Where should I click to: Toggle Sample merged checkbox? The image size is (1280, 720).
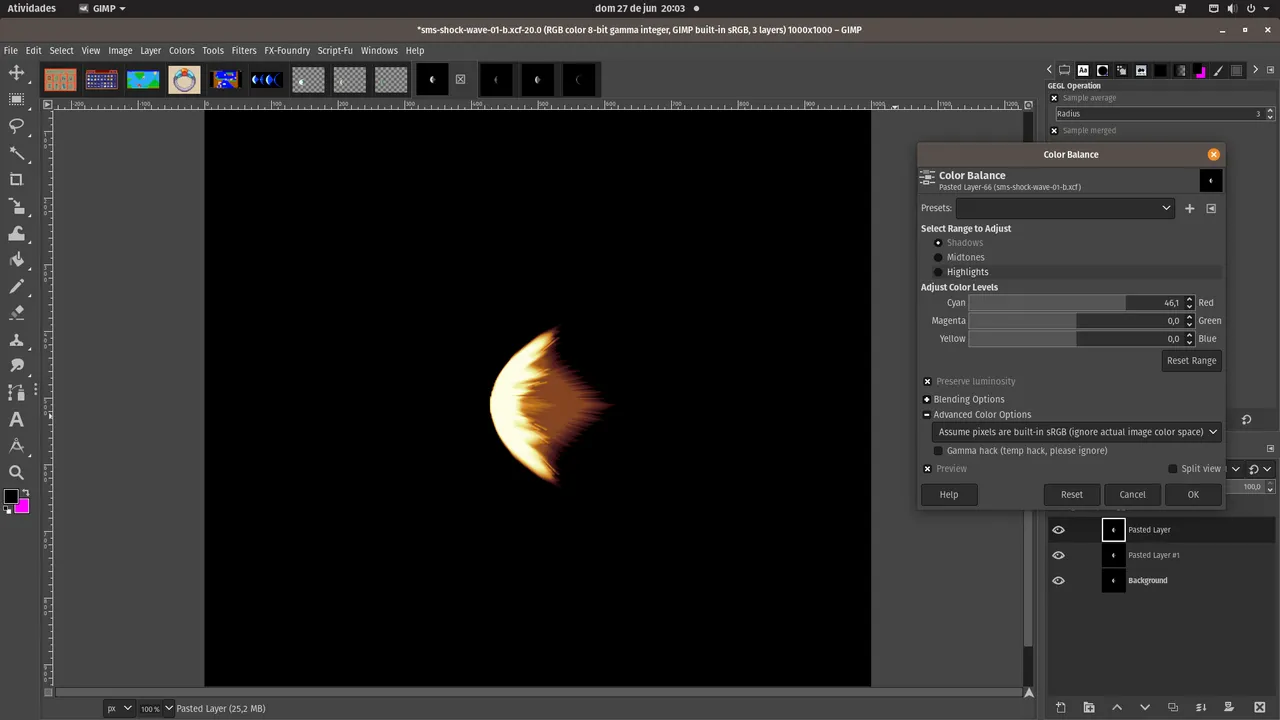point(1054,131)
